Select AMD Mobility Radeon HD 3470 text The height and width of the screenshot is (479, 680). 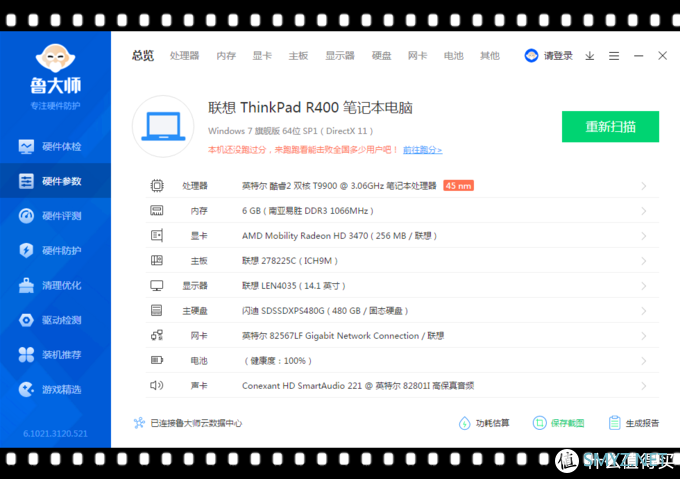click(339, 235)
